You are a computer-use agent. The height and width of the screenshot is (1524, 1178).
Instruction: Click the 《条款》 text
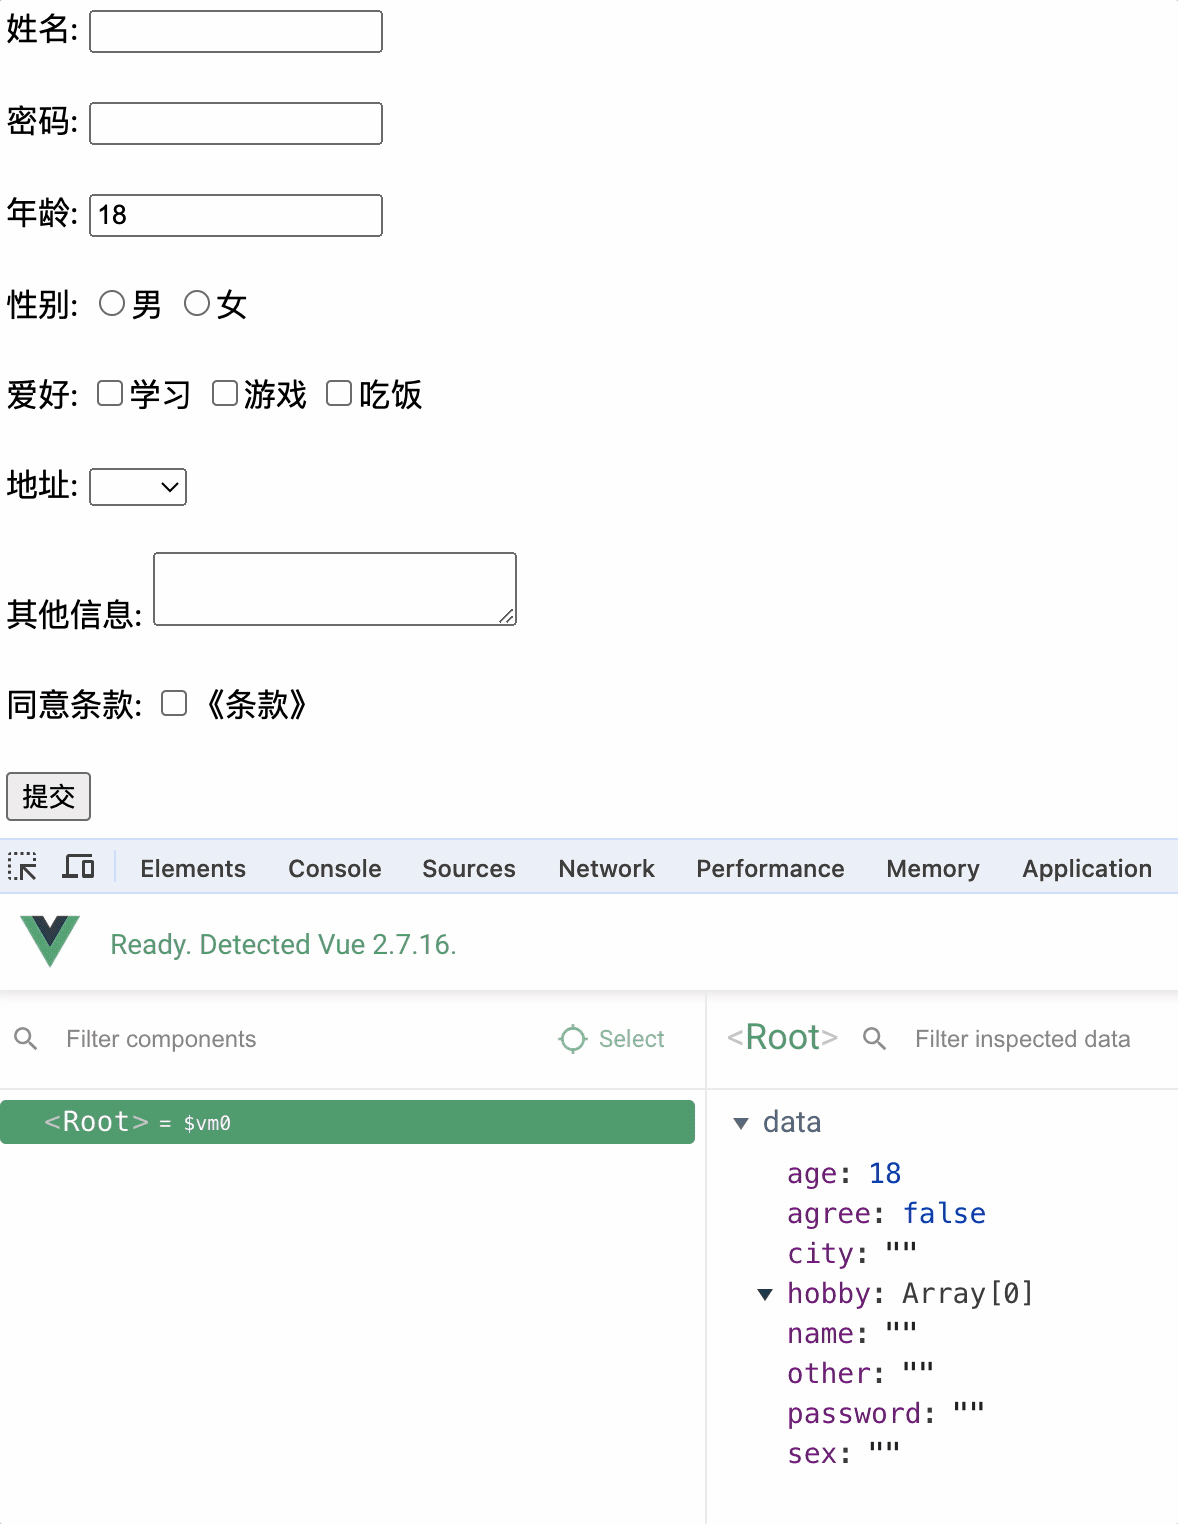[x=256, y=704]
